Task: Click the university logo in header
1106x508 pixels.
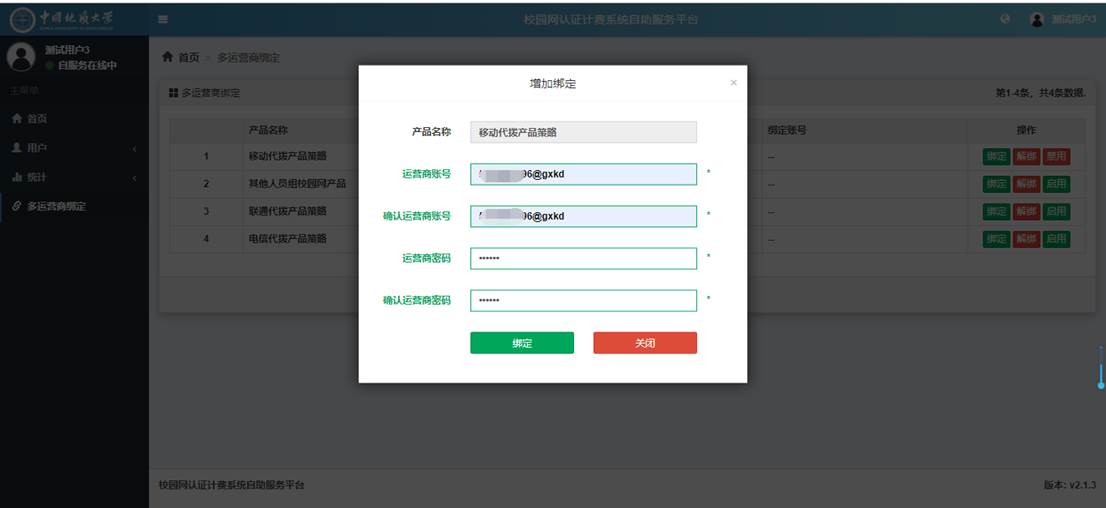Action: (x=62, y=20)
